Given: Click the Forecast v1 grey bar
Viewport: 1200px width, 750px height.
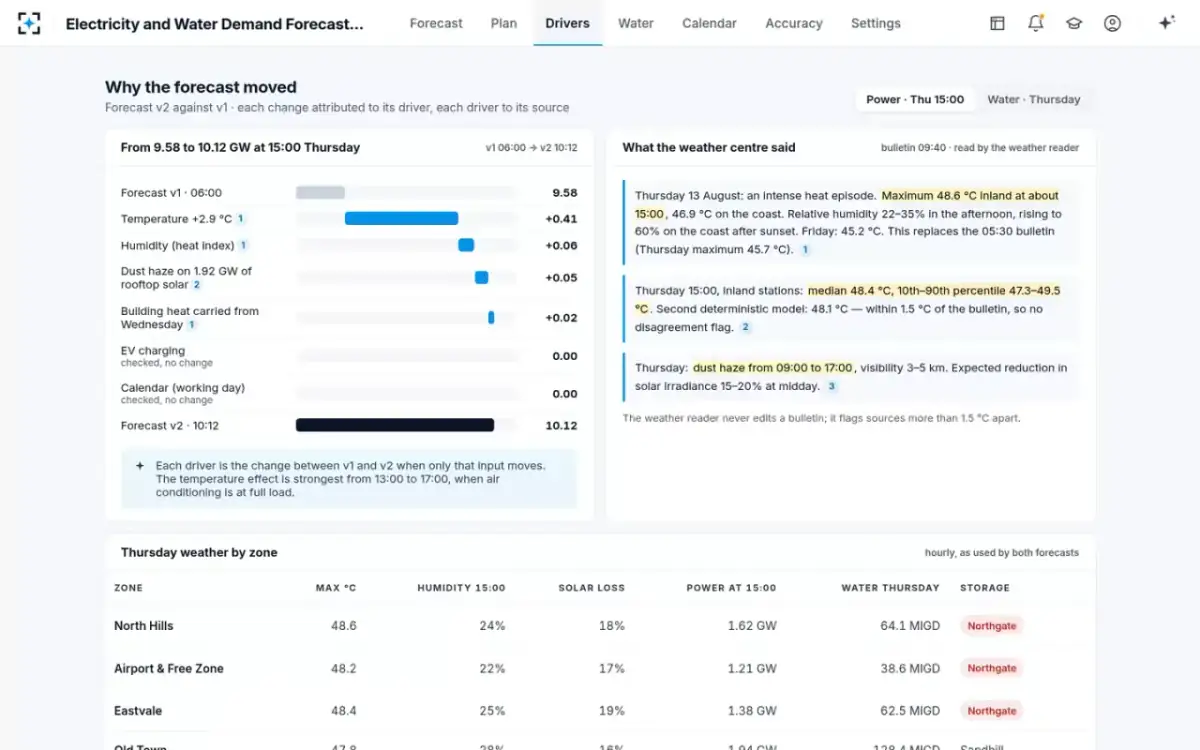Looking at the screenshot, I should coord(320,192).
